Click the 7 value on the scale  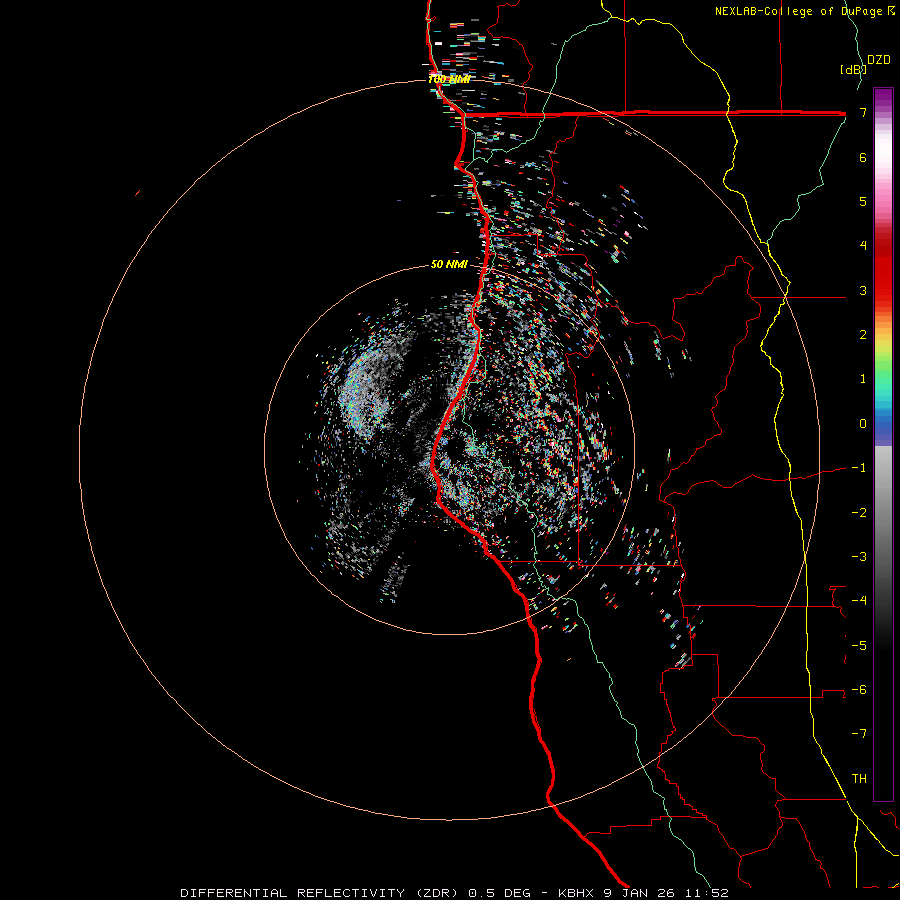[x=863, y=112]
